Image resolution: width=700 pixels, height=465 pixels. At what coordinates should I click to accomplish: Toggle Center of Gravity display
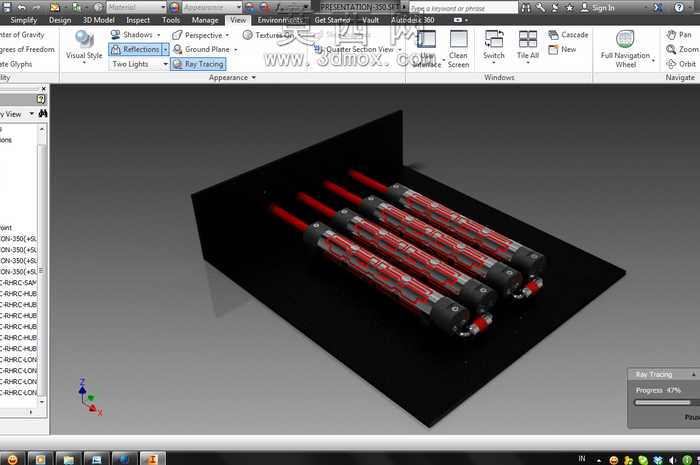[22, 35]
